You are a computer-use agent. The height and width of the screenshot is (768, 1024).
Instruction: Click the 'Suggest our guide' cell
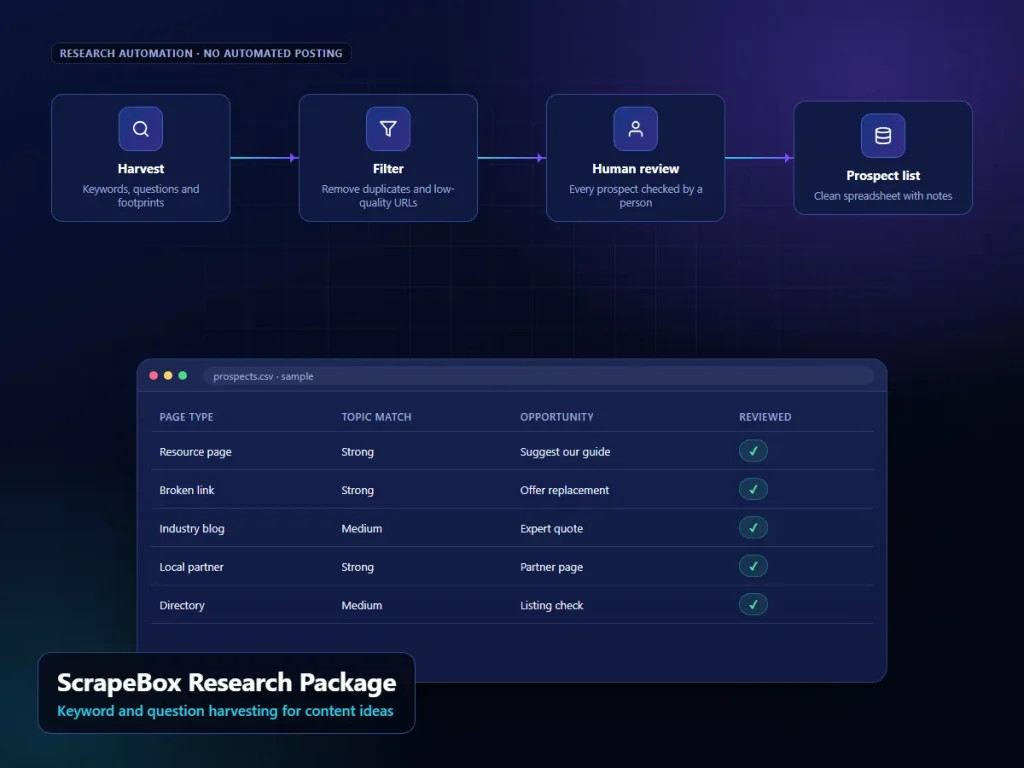point(565,452)
